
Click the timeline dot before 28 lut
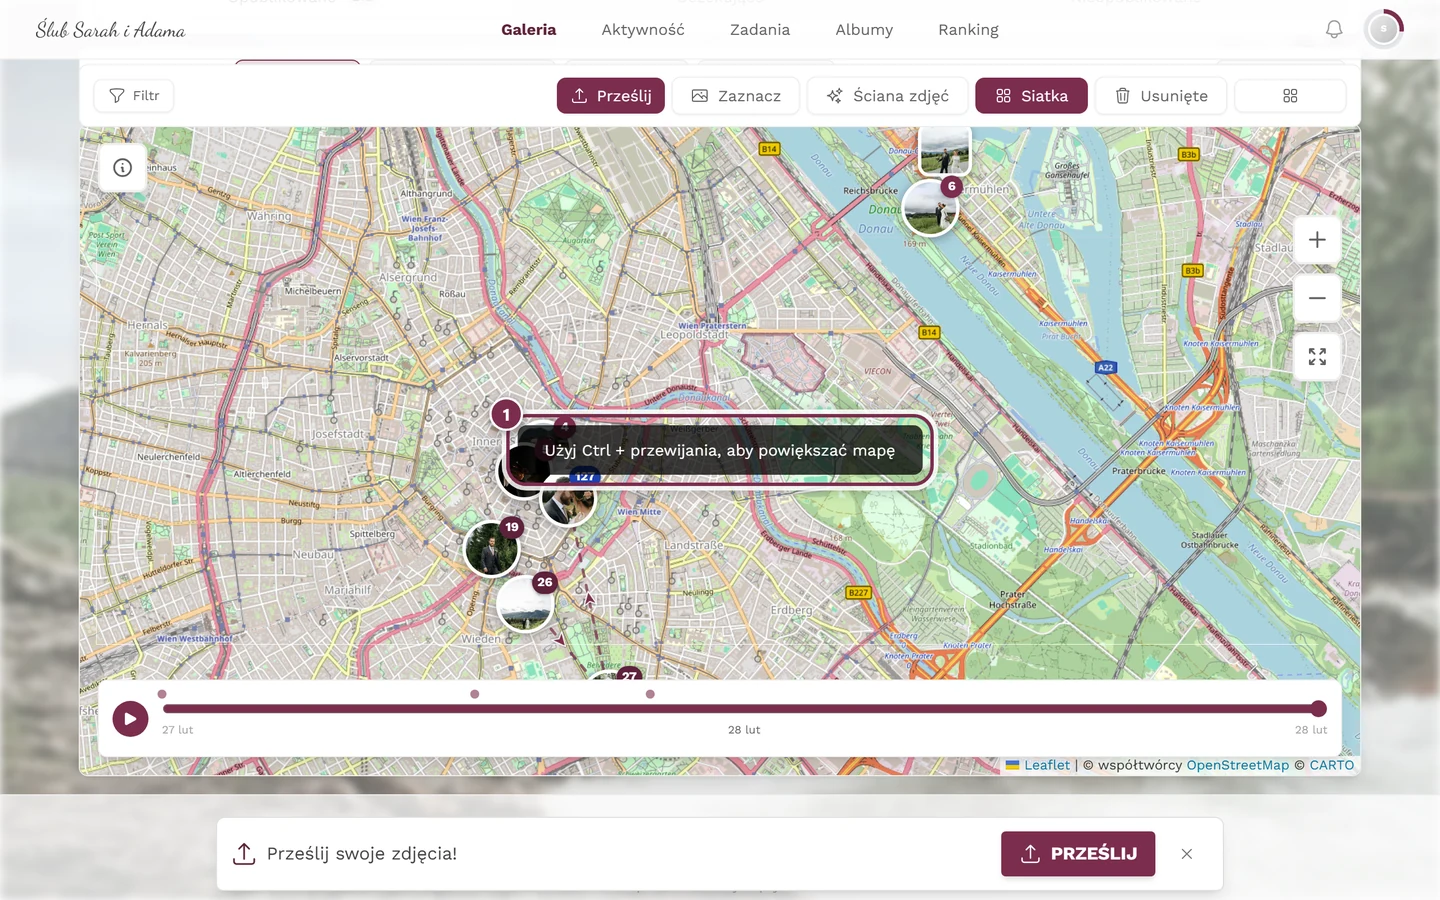[650, 694]
